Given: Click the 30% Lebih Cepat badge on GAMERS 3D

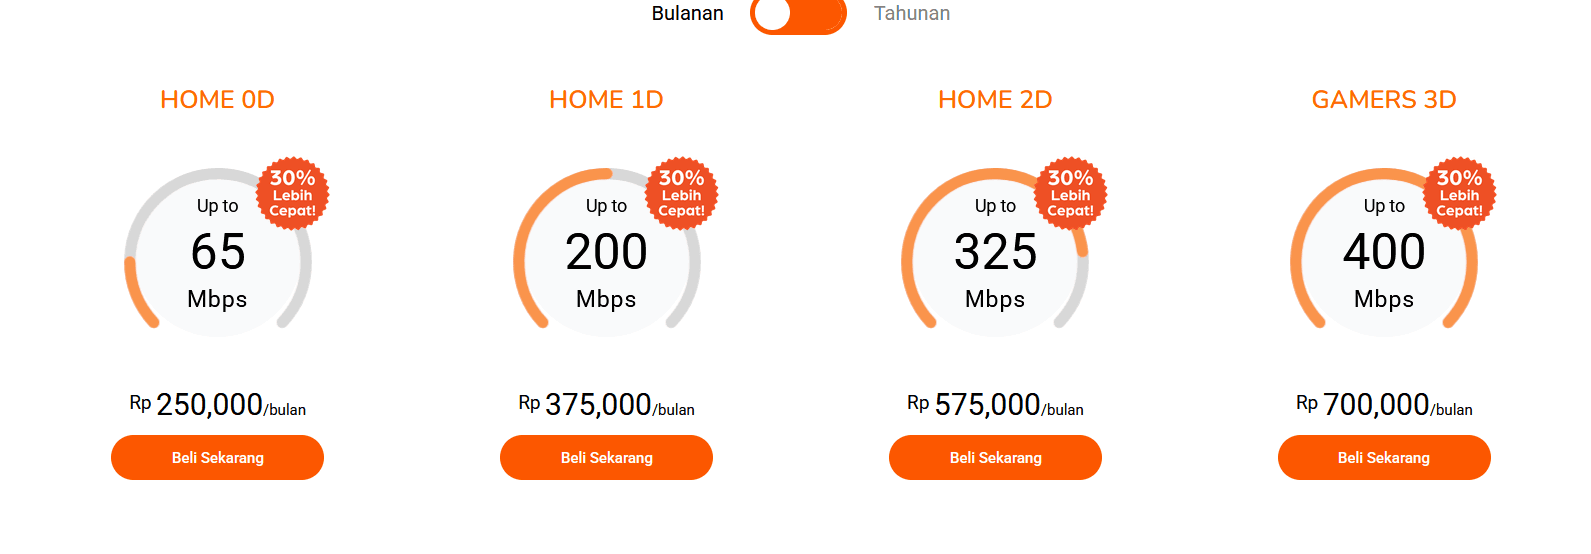Looking at the screenshot, I should click(x=1460, y=193).
